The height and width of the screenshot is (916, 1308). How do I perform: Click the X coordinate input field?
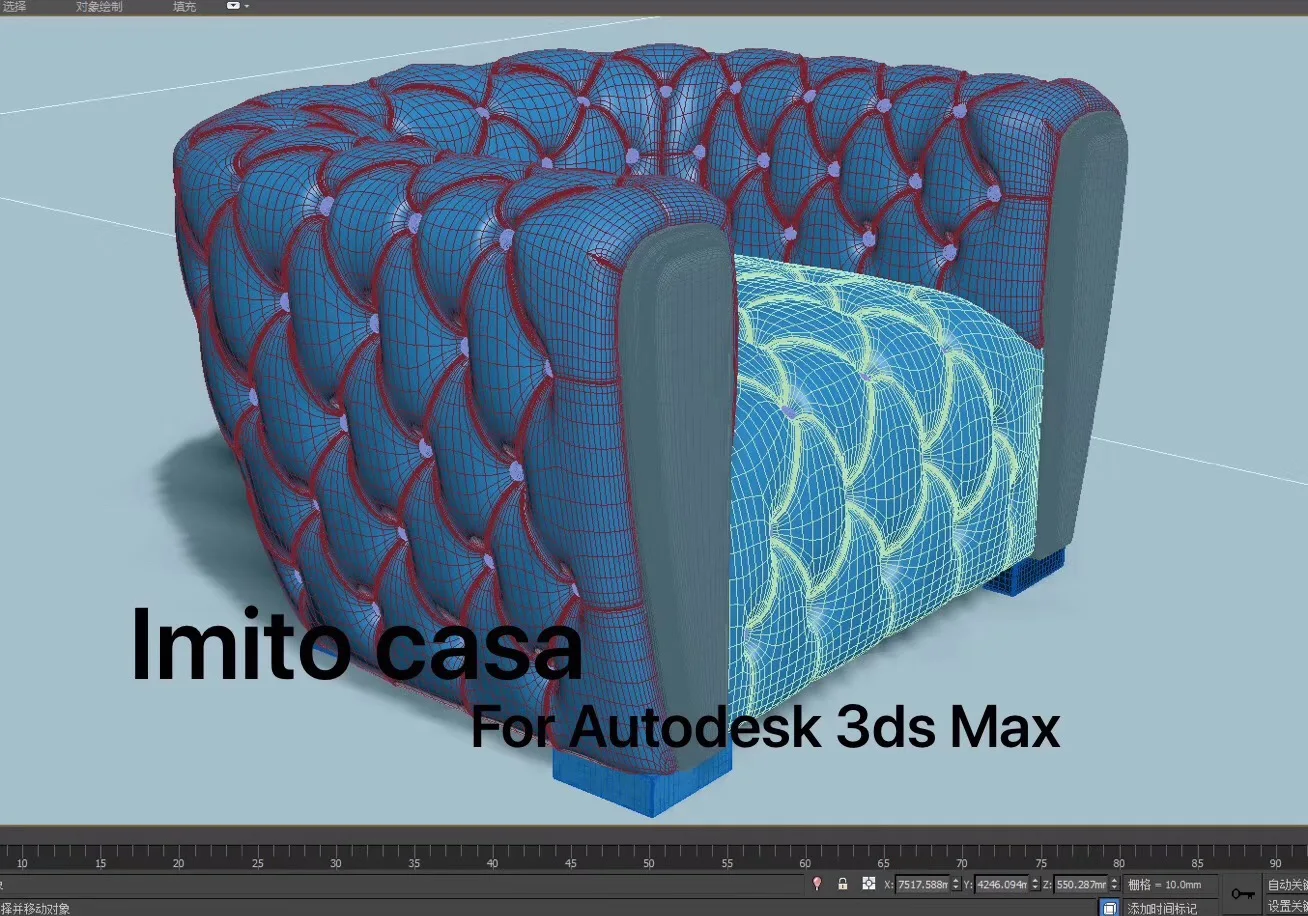click(922, 884)
